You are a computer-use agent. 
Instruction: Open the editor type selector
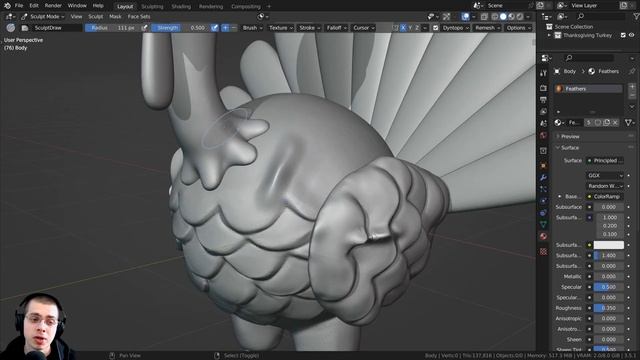[x=10, y=17]
